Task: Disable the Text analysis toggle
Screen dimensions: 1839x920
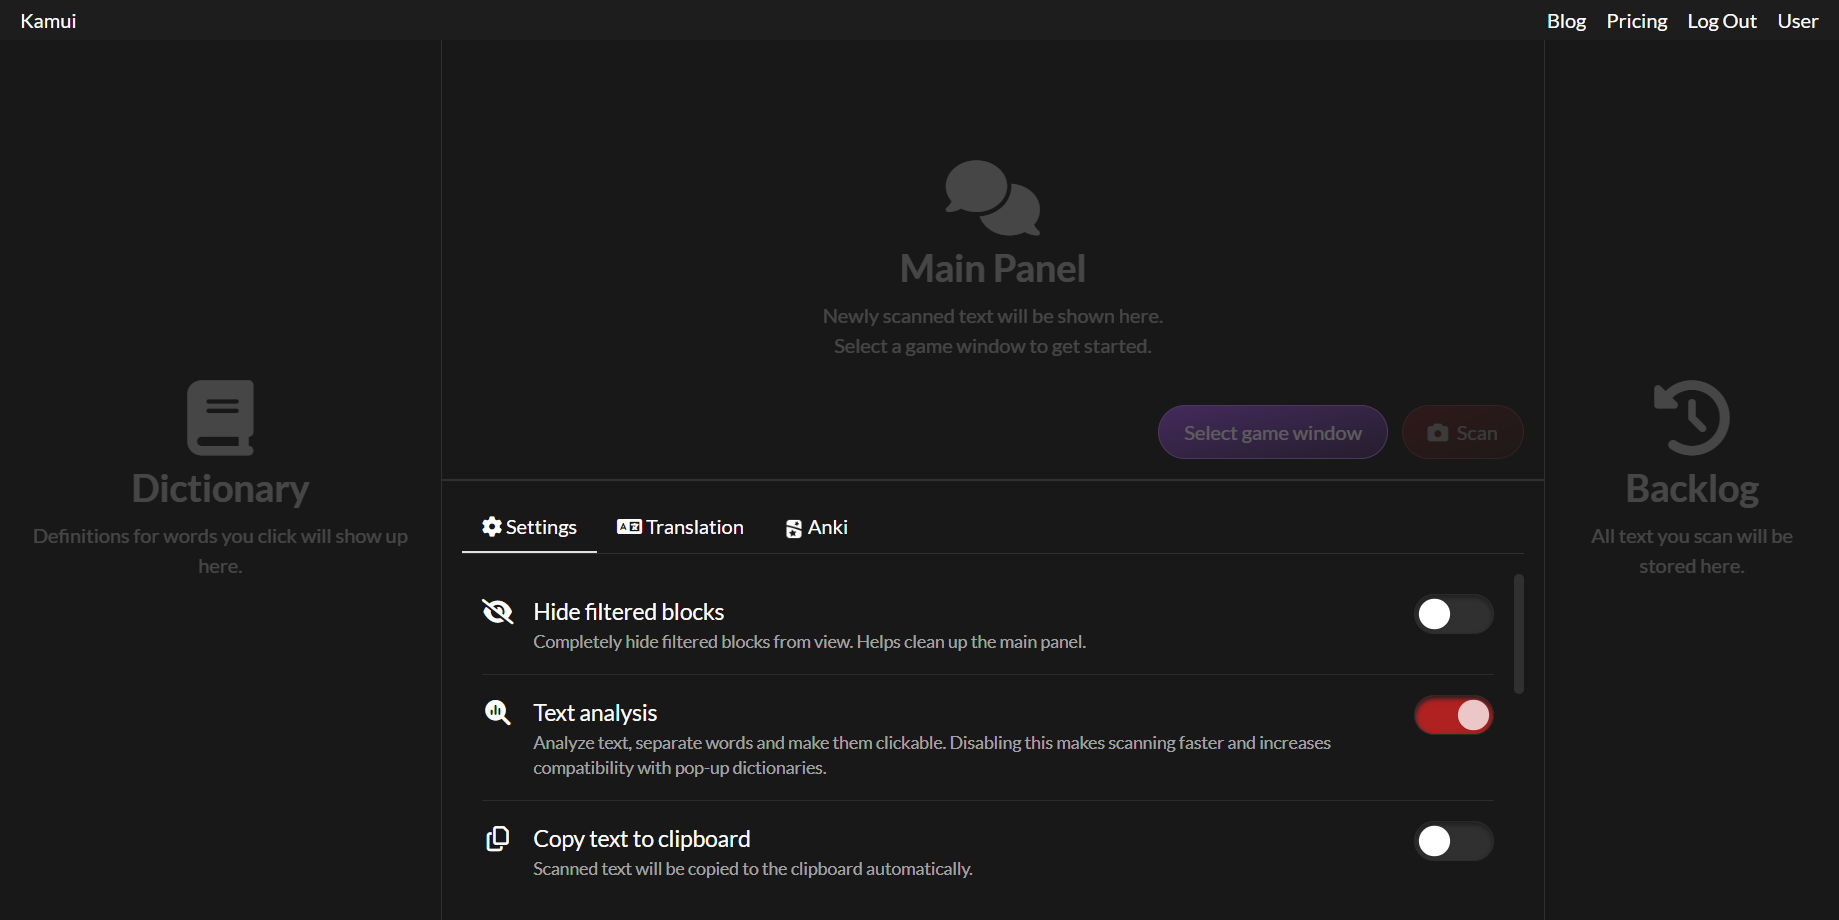Action: pyautogui.click(x=1453, y=715)
